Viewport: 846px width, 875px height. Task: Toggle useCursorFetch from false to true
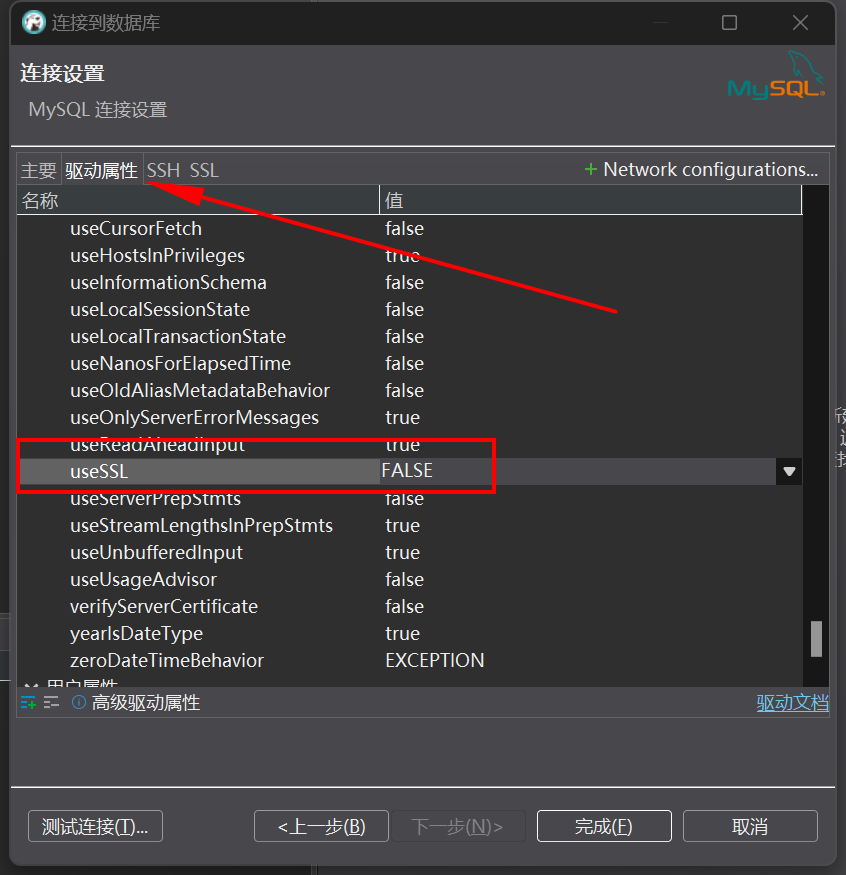click(404, 228)
